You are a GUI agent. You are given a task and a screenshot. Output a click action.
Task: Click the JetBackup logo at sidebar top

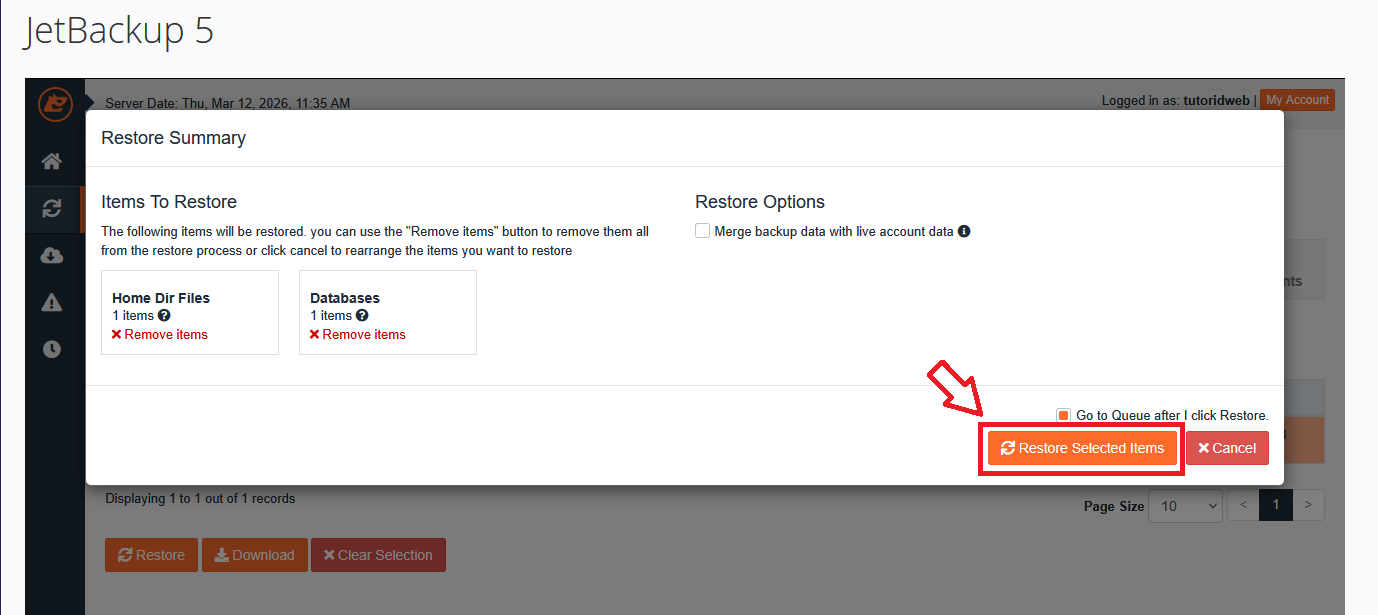coord(56,104)
